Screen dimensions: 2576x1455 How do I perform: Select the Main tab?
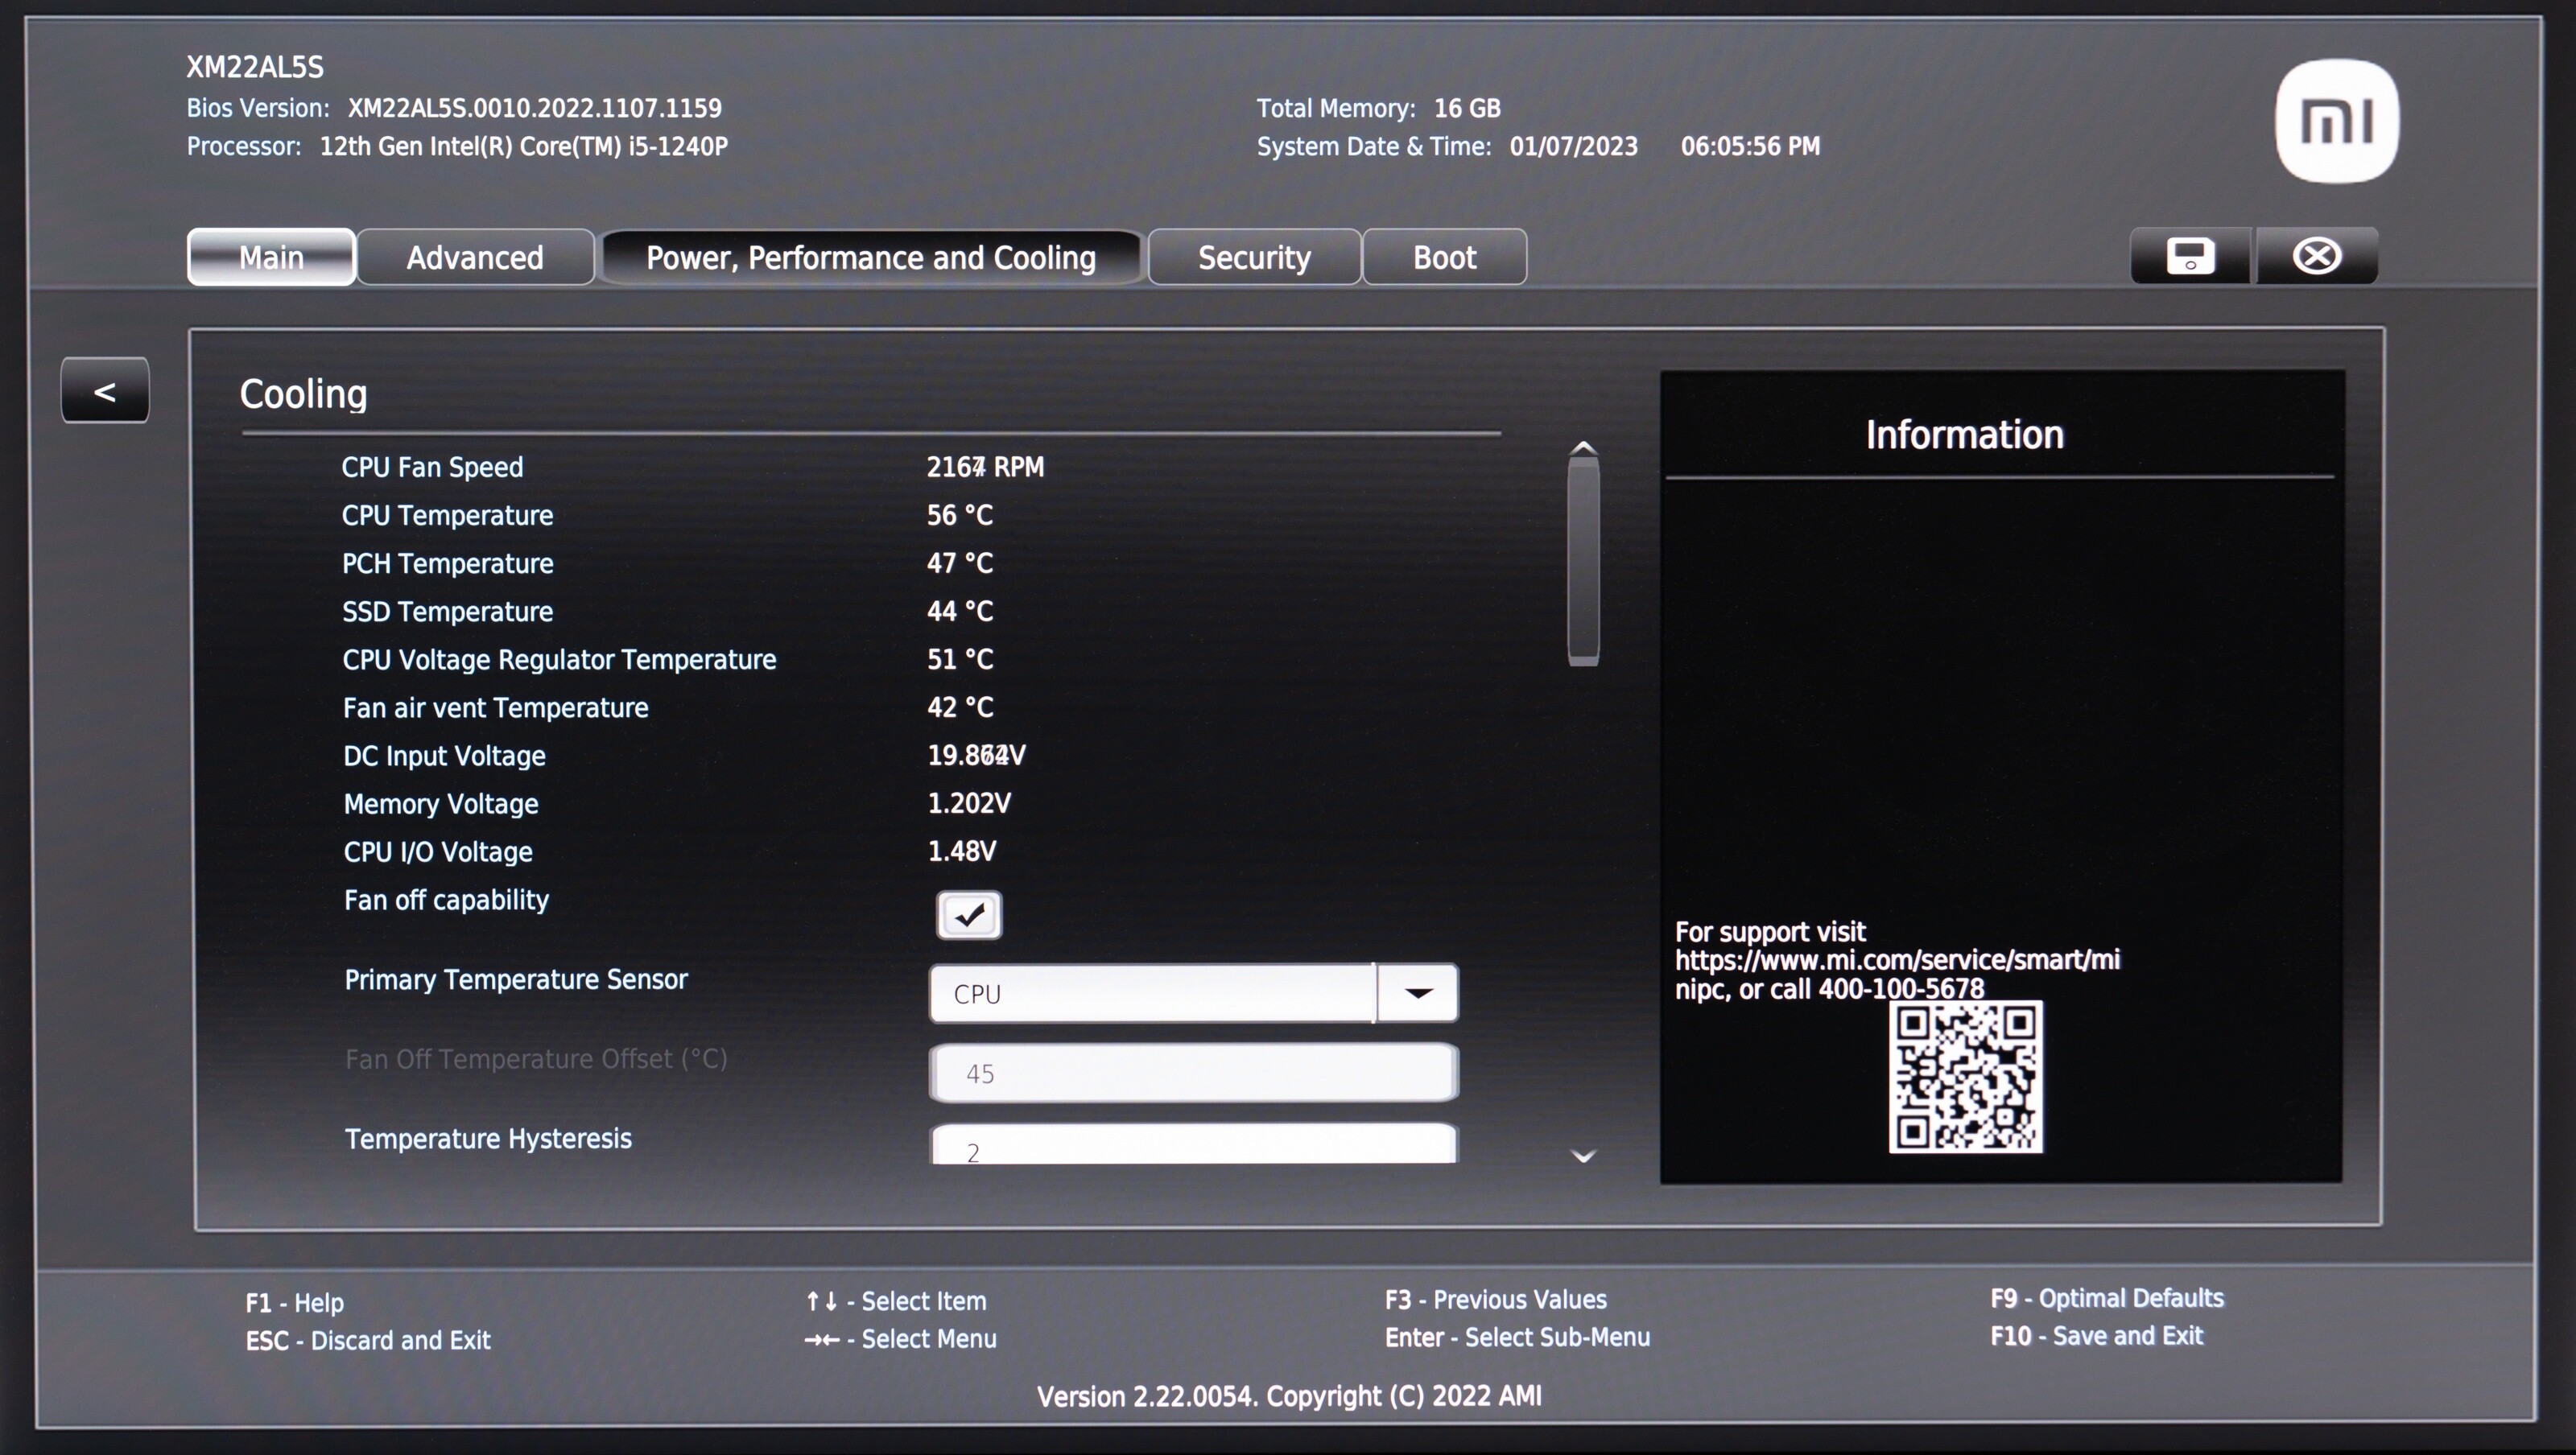pos(271,258)
